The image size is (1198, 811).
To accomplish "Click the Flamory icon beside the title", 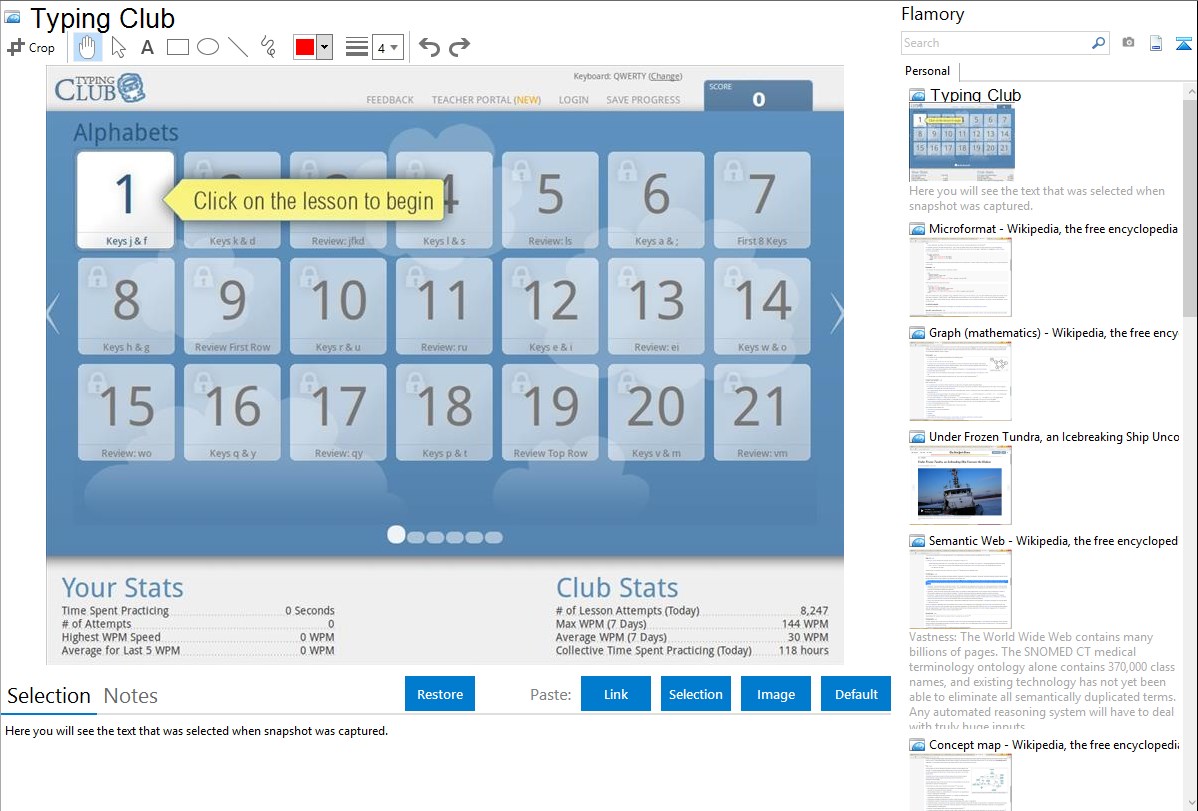I will tap(12, 17).
